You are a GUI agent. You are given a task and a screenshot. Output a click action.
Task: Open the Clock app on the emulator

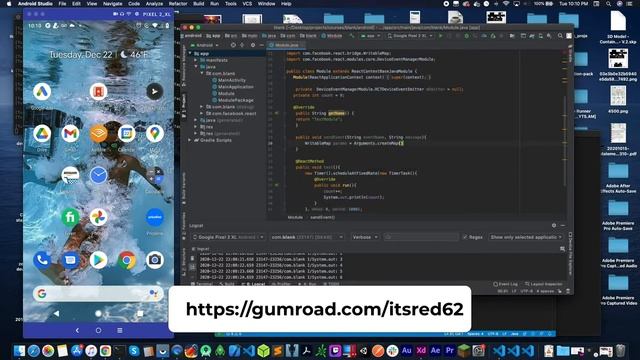(98, 176)
